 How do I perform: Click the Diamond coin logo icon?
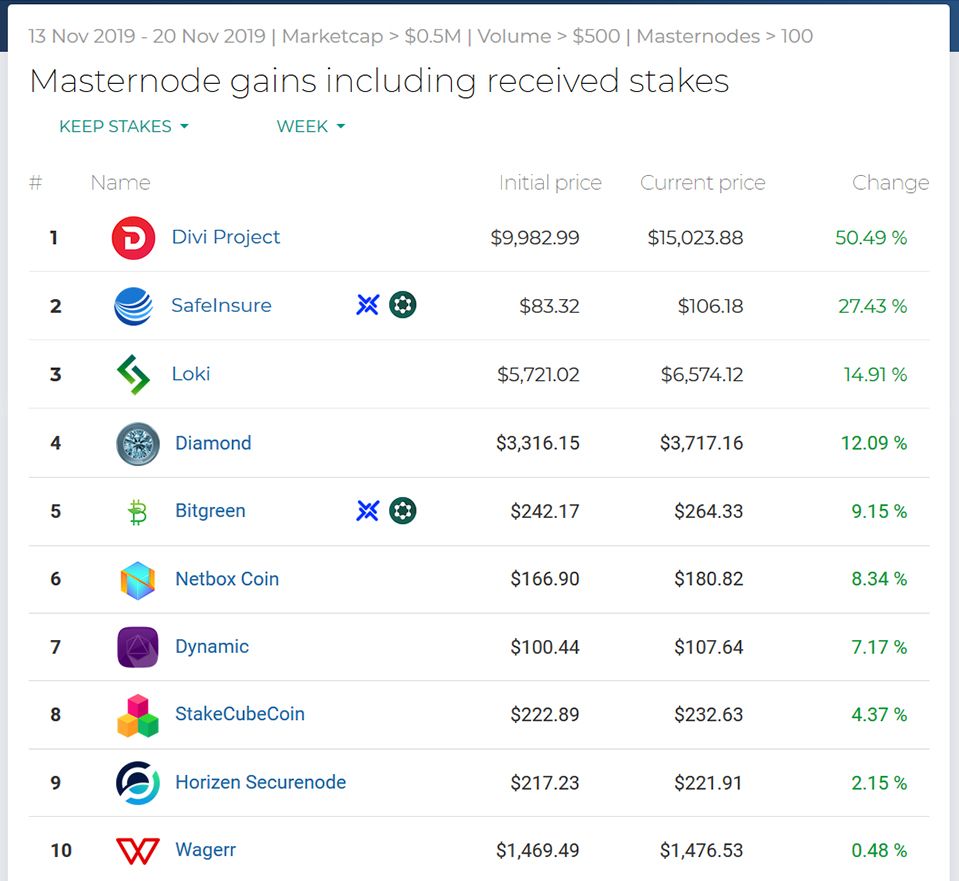click(x=137, y=444)
